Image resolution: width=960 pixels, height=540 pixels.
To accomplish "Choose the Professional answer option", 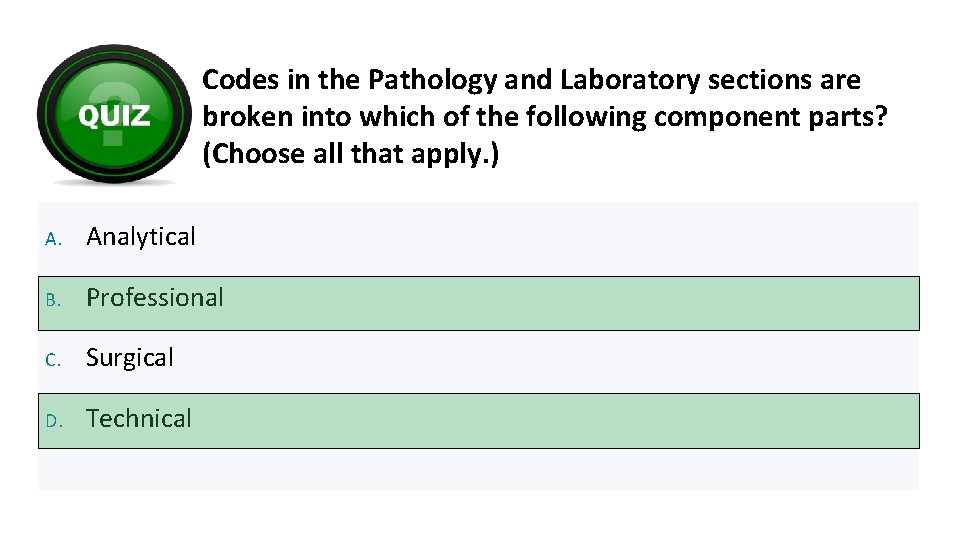I will point(155,298).
